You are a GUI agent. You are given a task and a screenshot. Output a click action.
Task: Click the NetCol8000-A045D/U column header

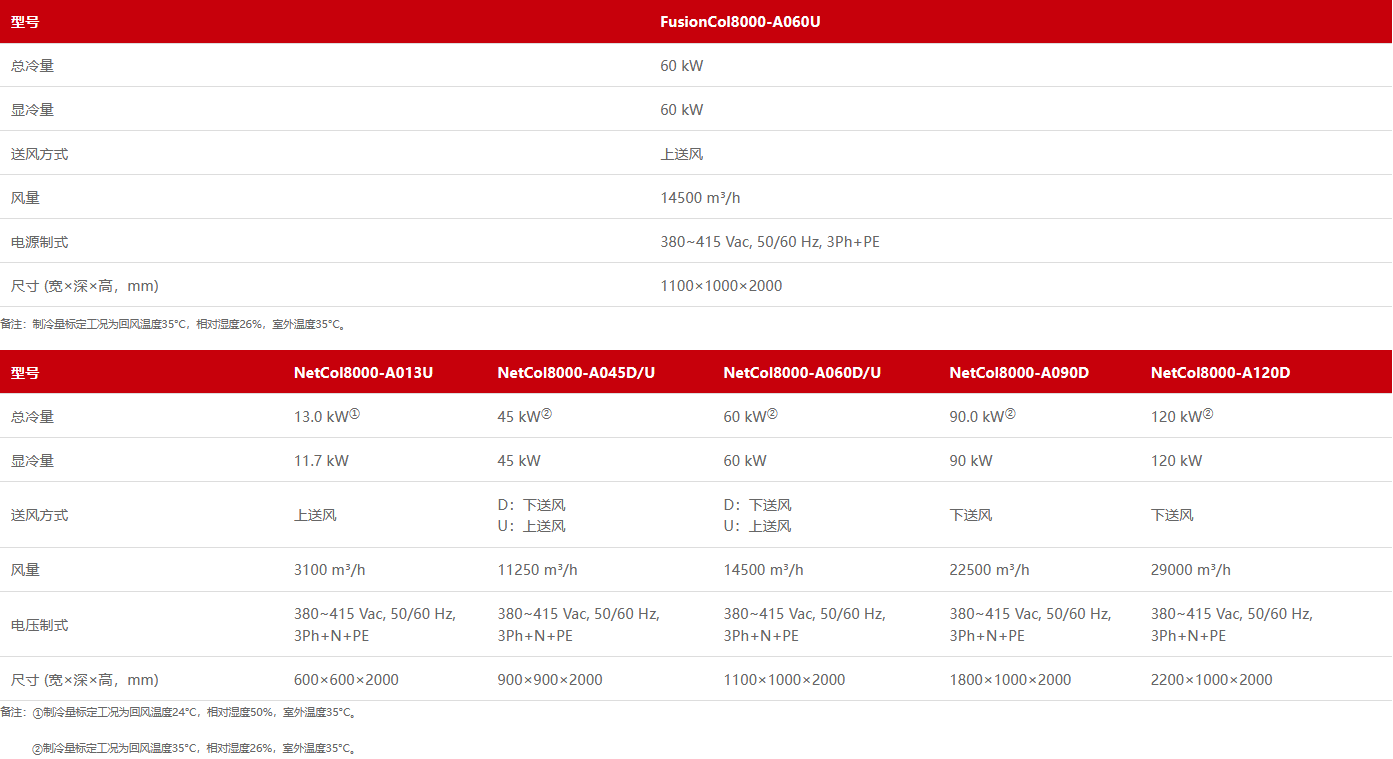coord(576,373)
